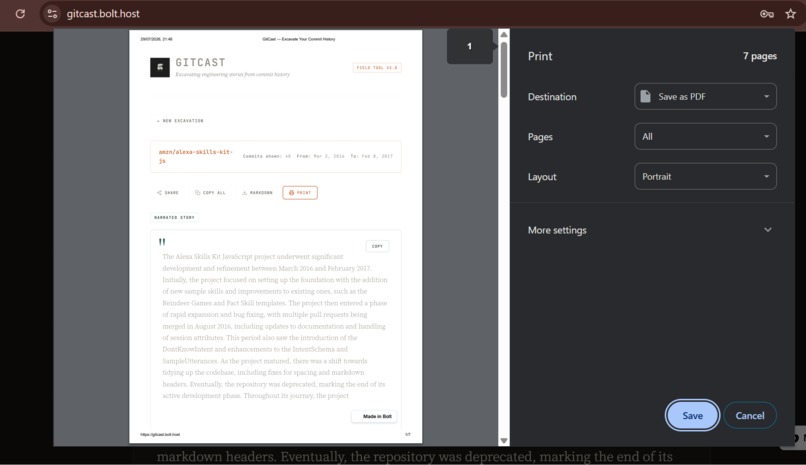806x465 pixels.
Task: Open the password manager key icon
Action: pos(766,14)
